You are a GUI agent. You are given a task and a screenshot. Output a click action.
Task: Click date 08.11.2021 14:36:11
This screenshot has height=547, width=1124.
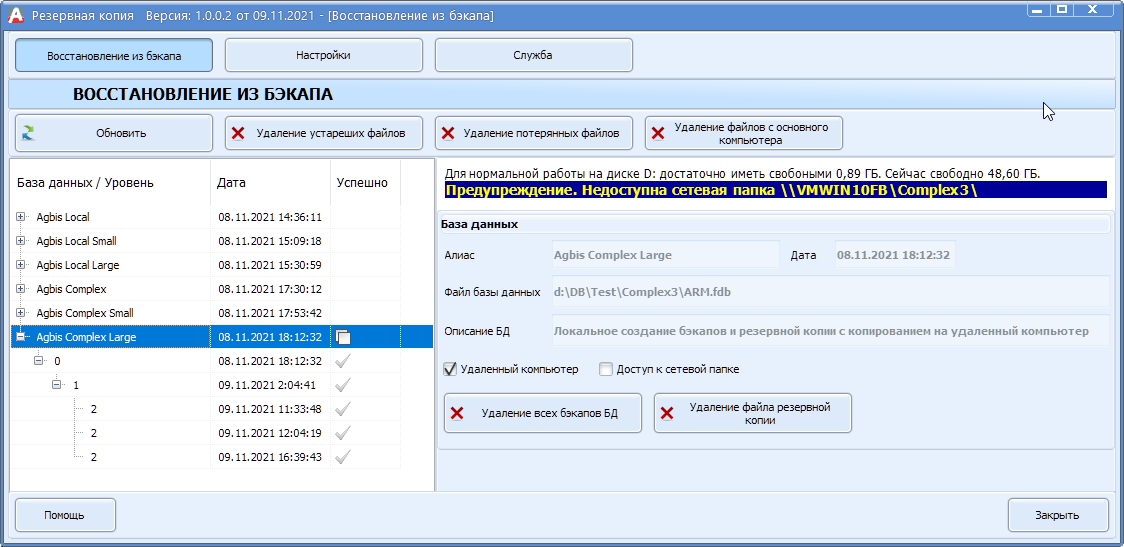[270, 217]
